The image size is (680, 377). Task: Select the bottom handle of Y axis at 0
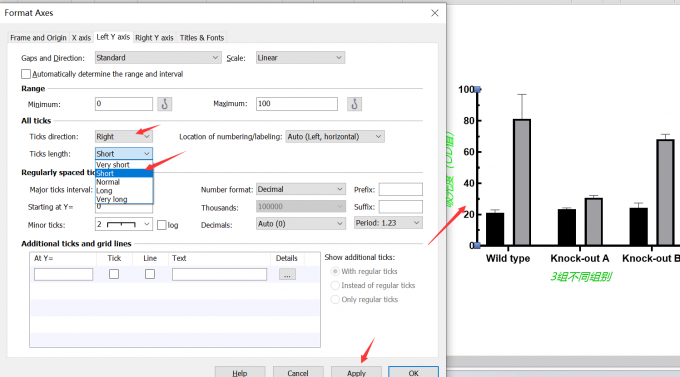[477, 246]
